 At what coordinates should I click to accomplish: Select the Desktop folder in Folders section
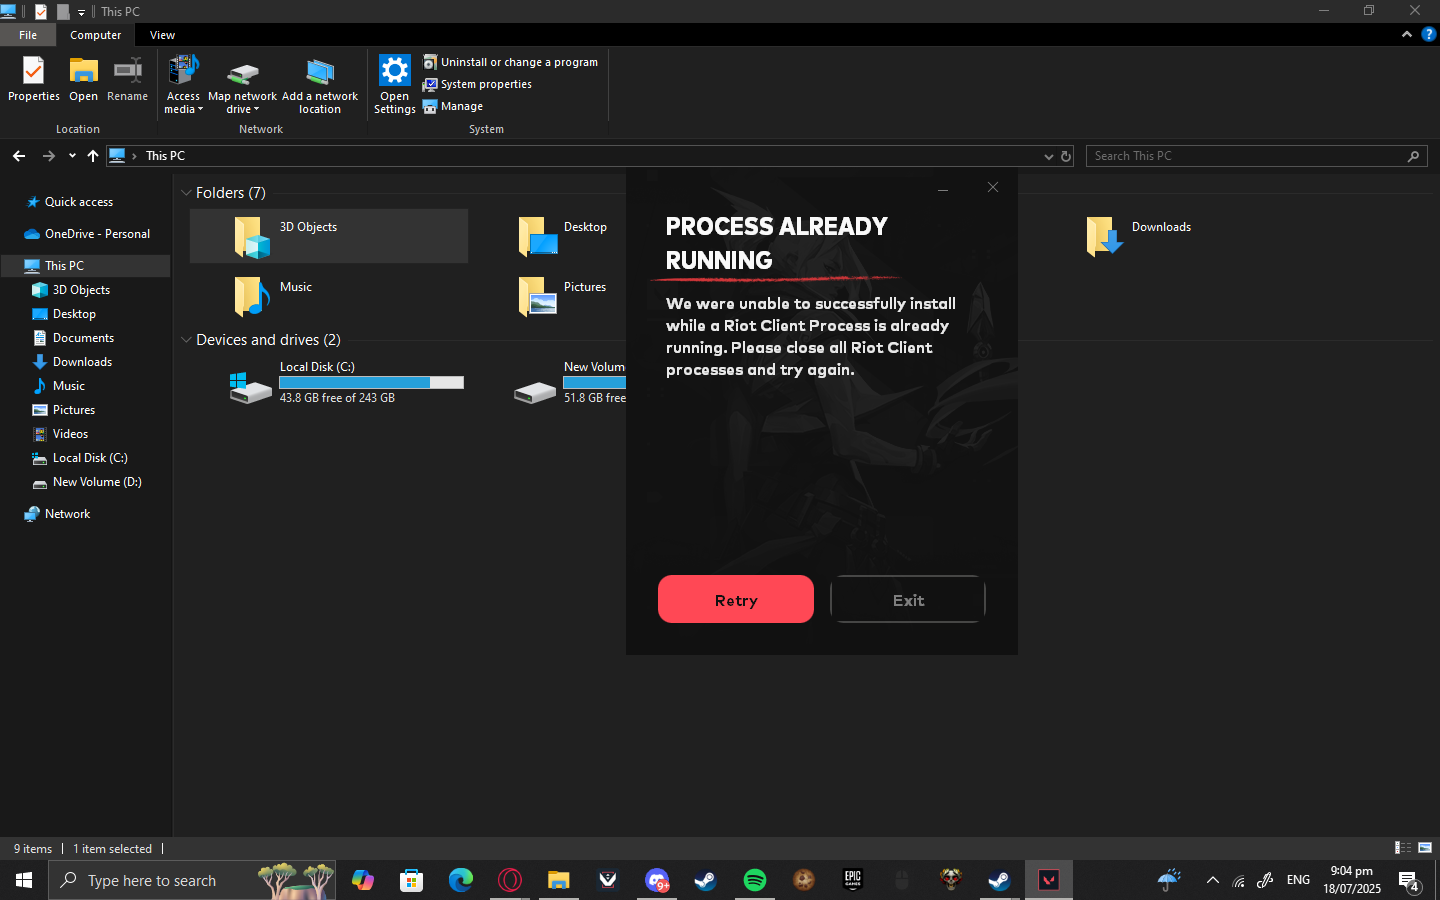click(x=565, y=236)
